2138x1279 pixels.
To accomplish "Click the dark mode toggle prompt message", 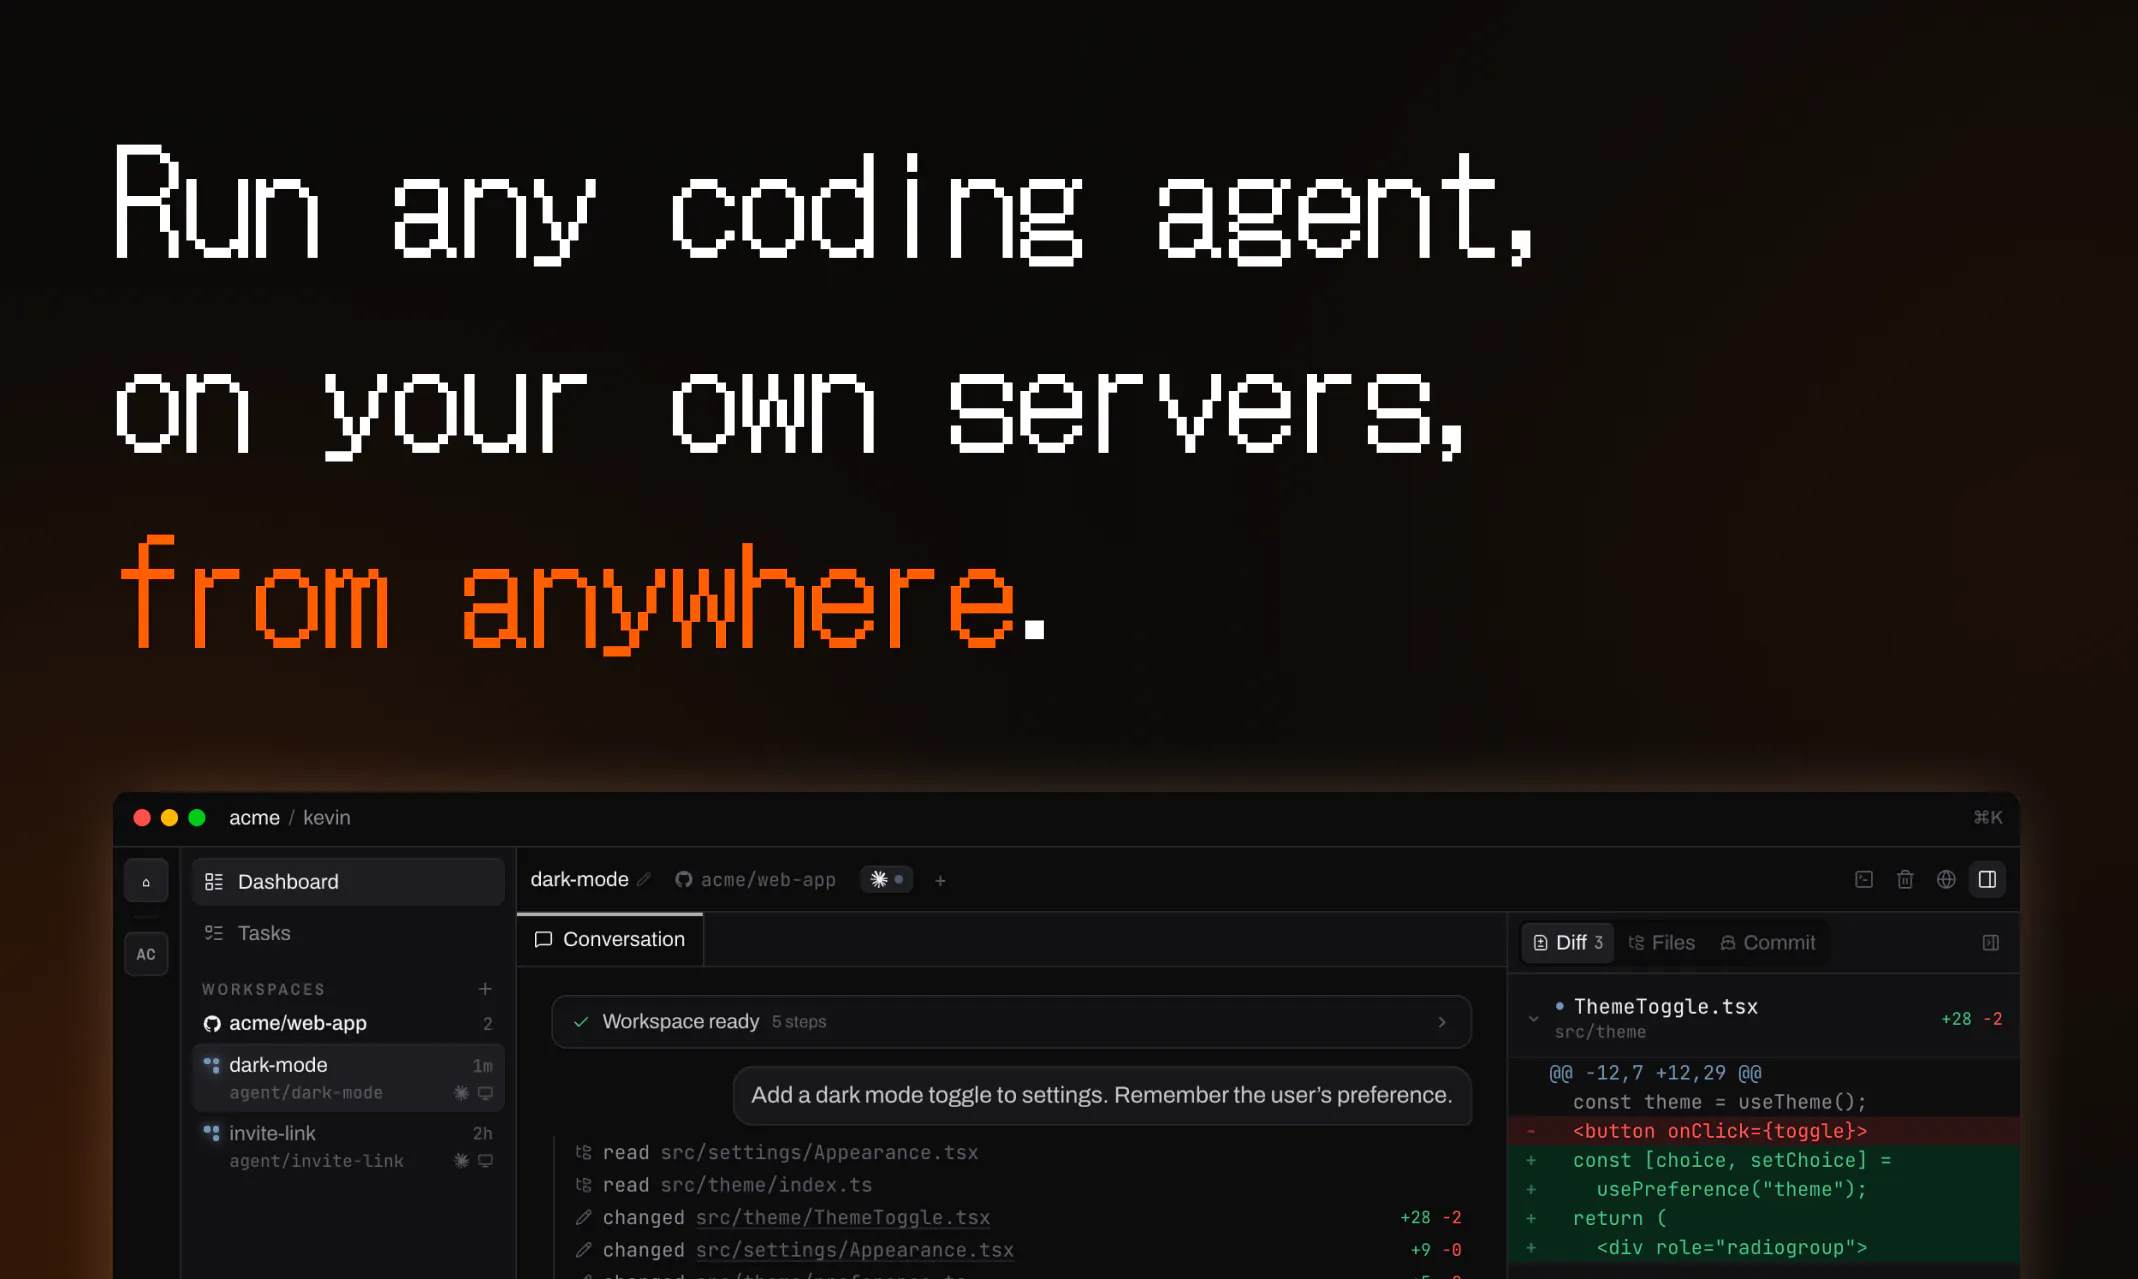I will tap(1102, 1096).
